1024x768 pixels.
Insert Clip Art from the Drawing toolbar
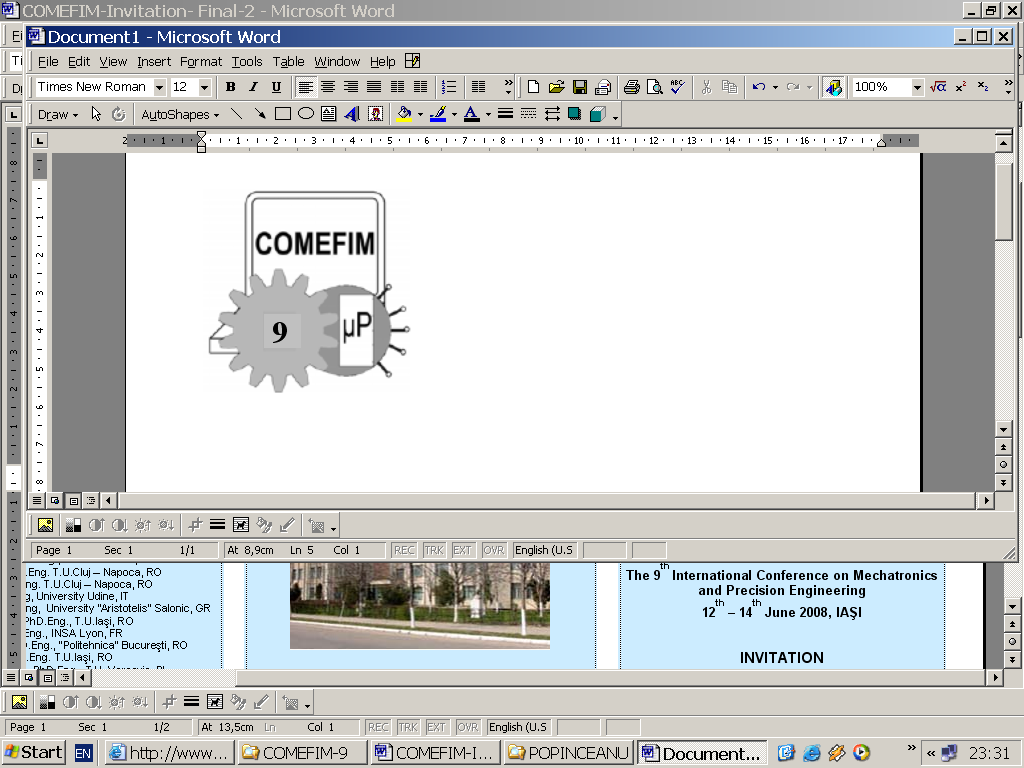click(376, 114)
